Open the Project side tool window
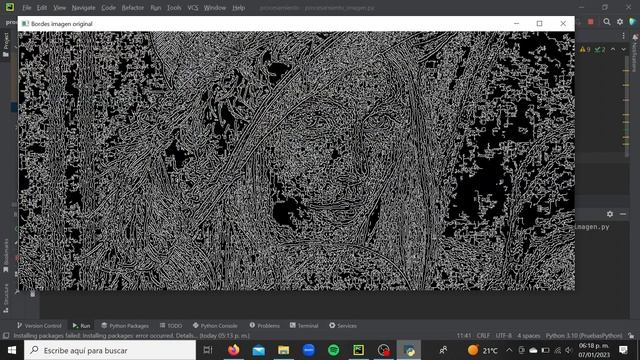The image size is (640, 360). point(6,45)
